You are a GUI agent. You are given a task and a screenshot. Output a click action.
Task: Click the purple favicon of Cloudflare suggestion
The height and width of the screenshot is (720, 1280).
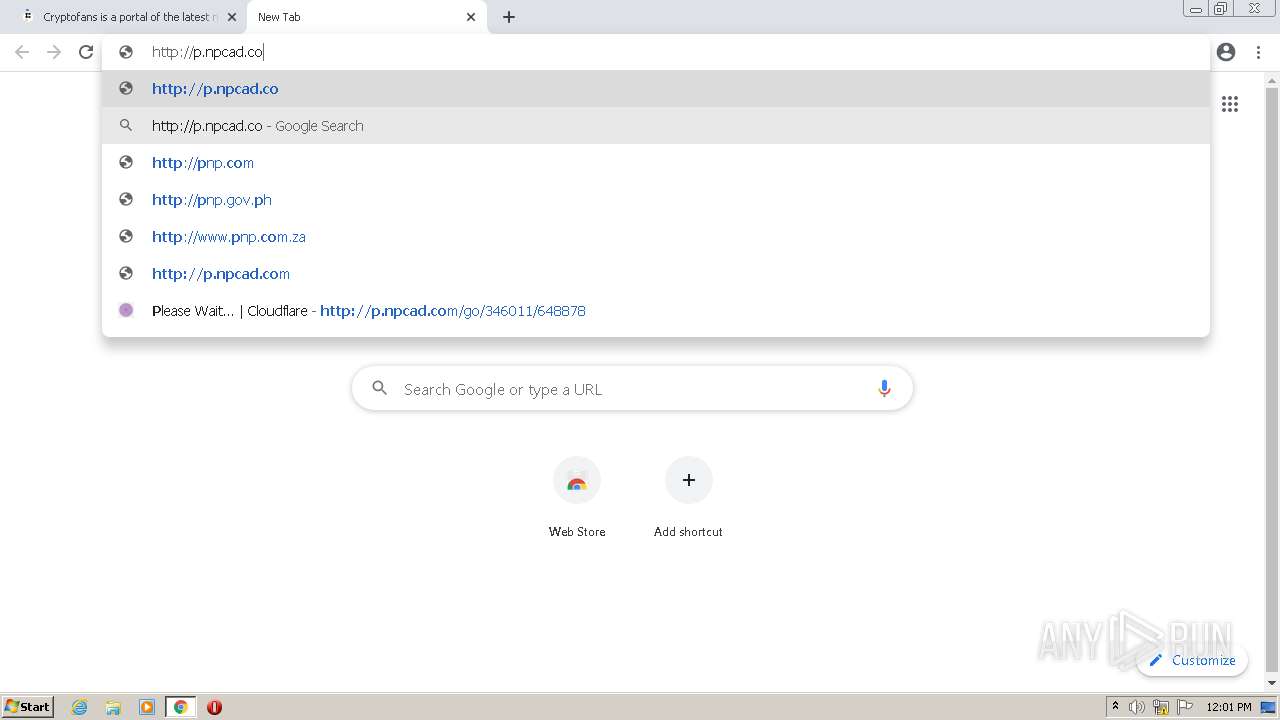pyautogui.click(x=126, y=310)
